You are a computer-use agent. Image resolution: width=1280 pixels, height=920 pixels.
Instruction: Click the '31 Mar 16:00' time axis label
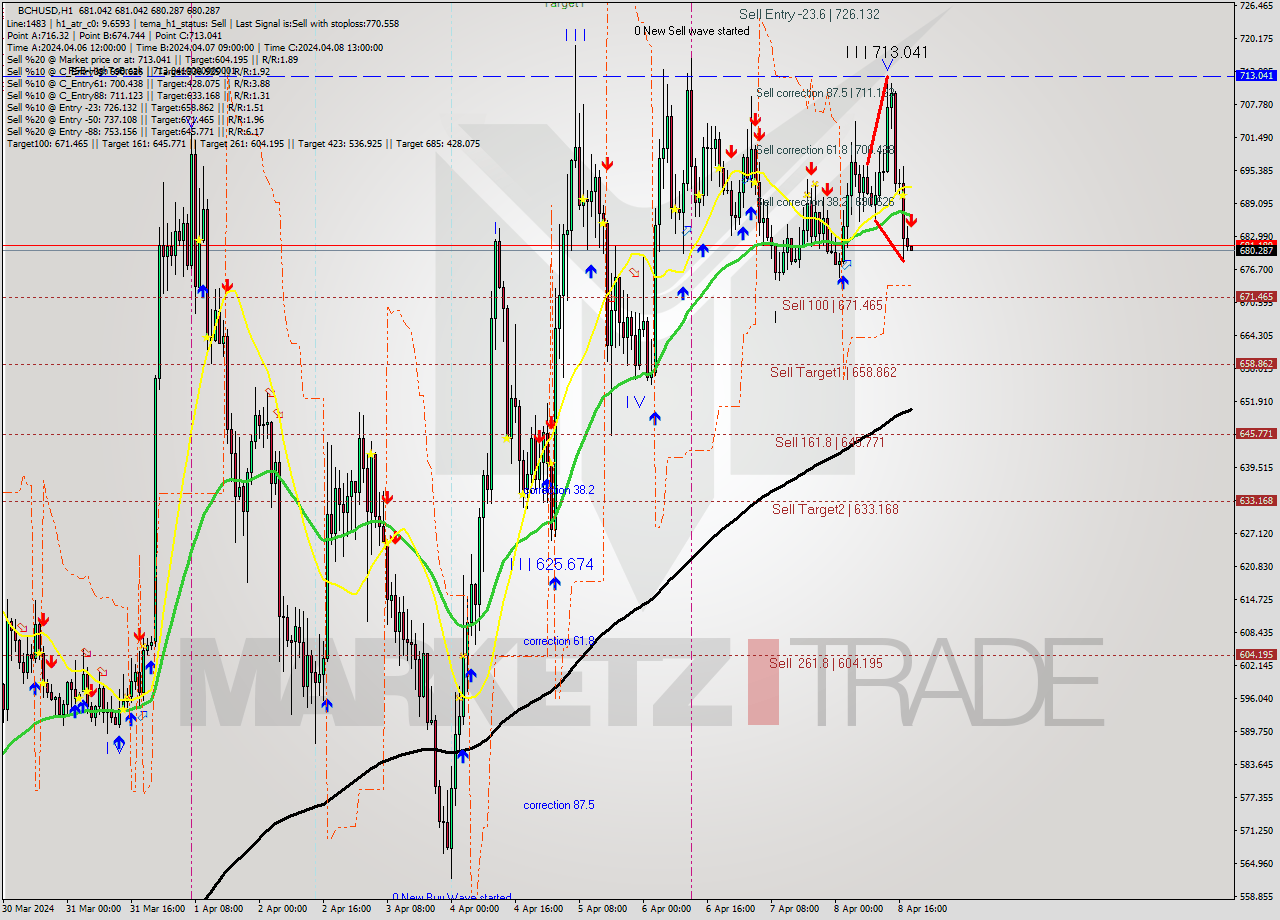click(x=160, y=909)
